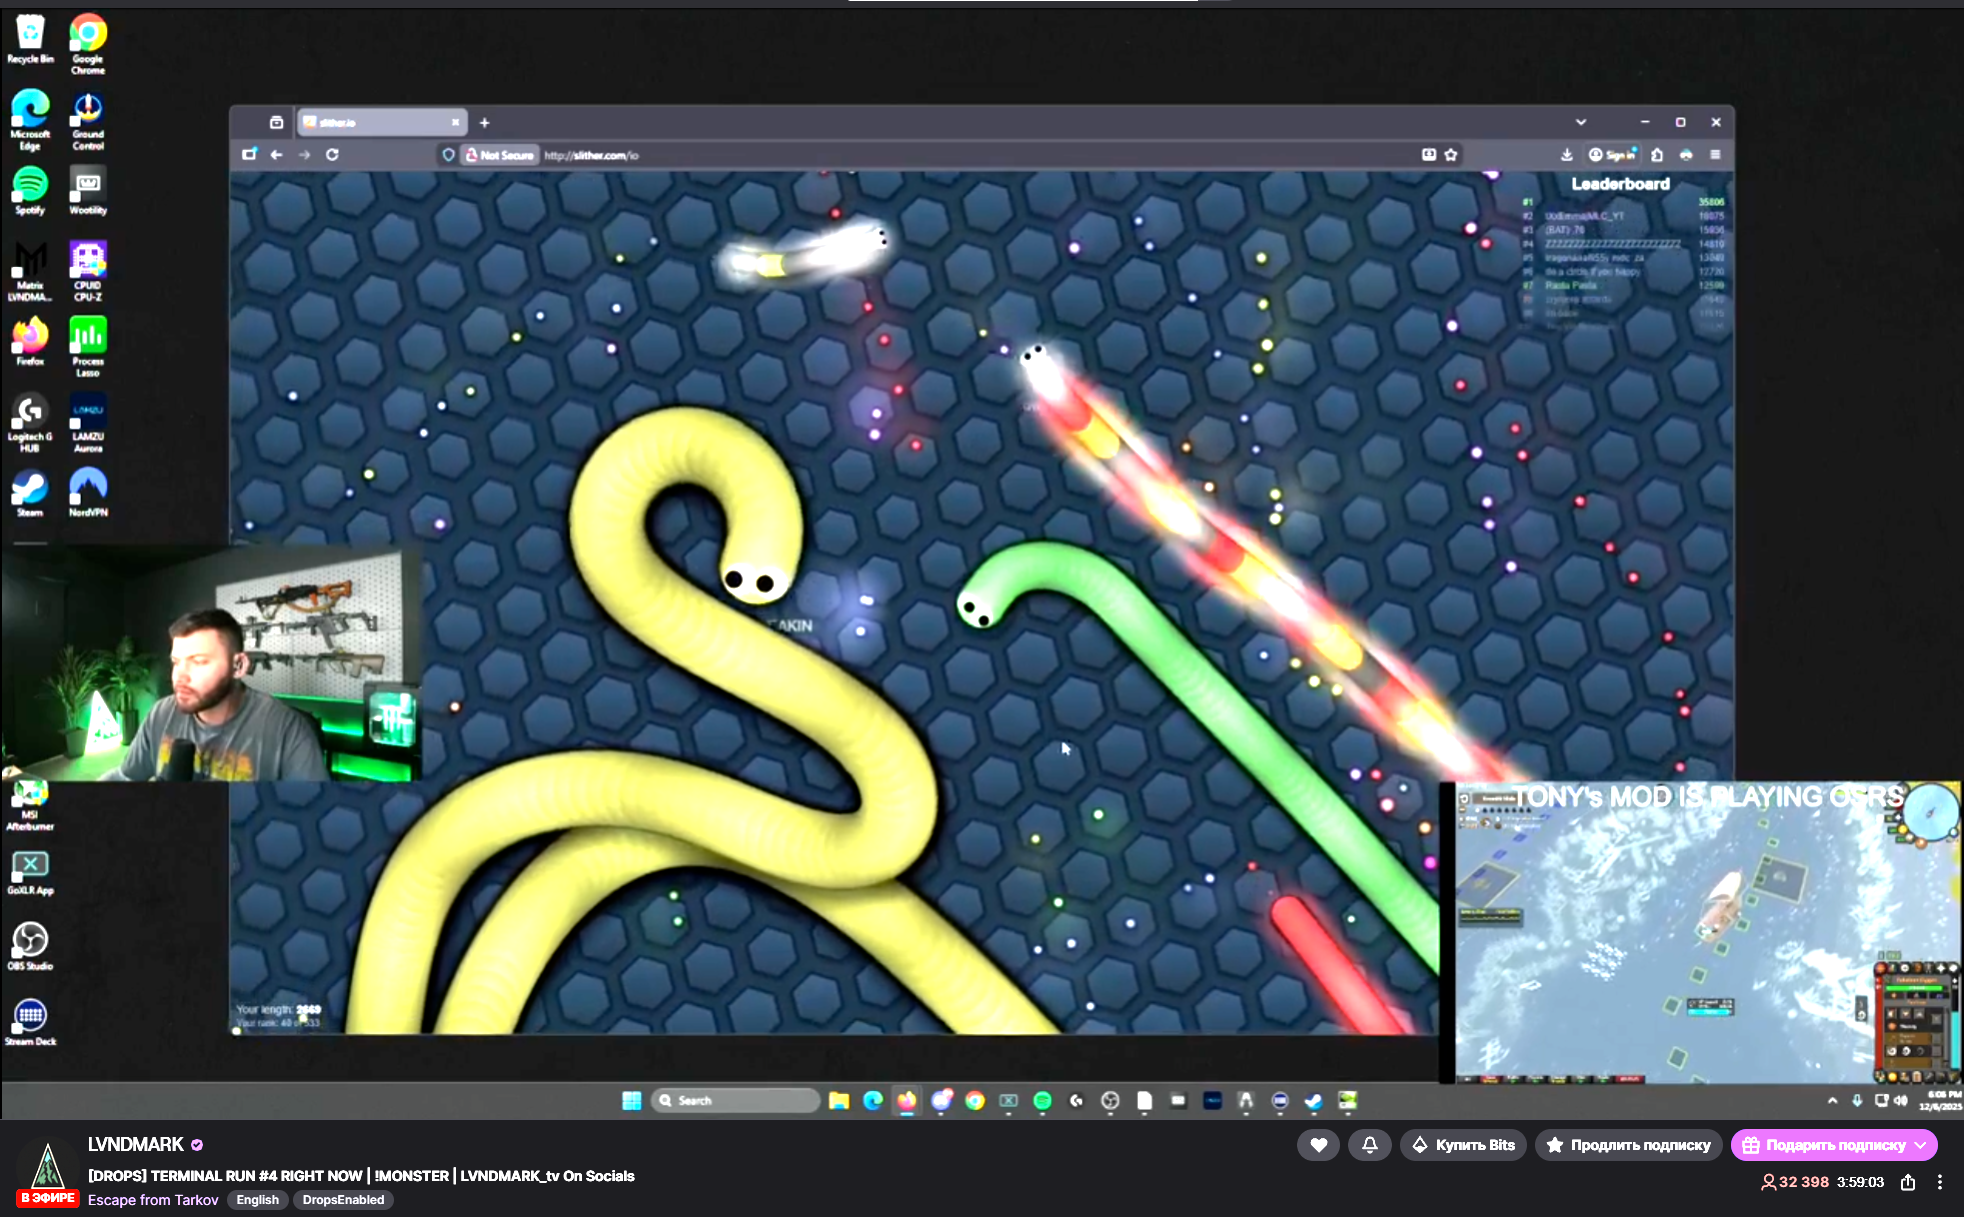
Task: Open the three-dot more options menu
Action: 1940,1182
